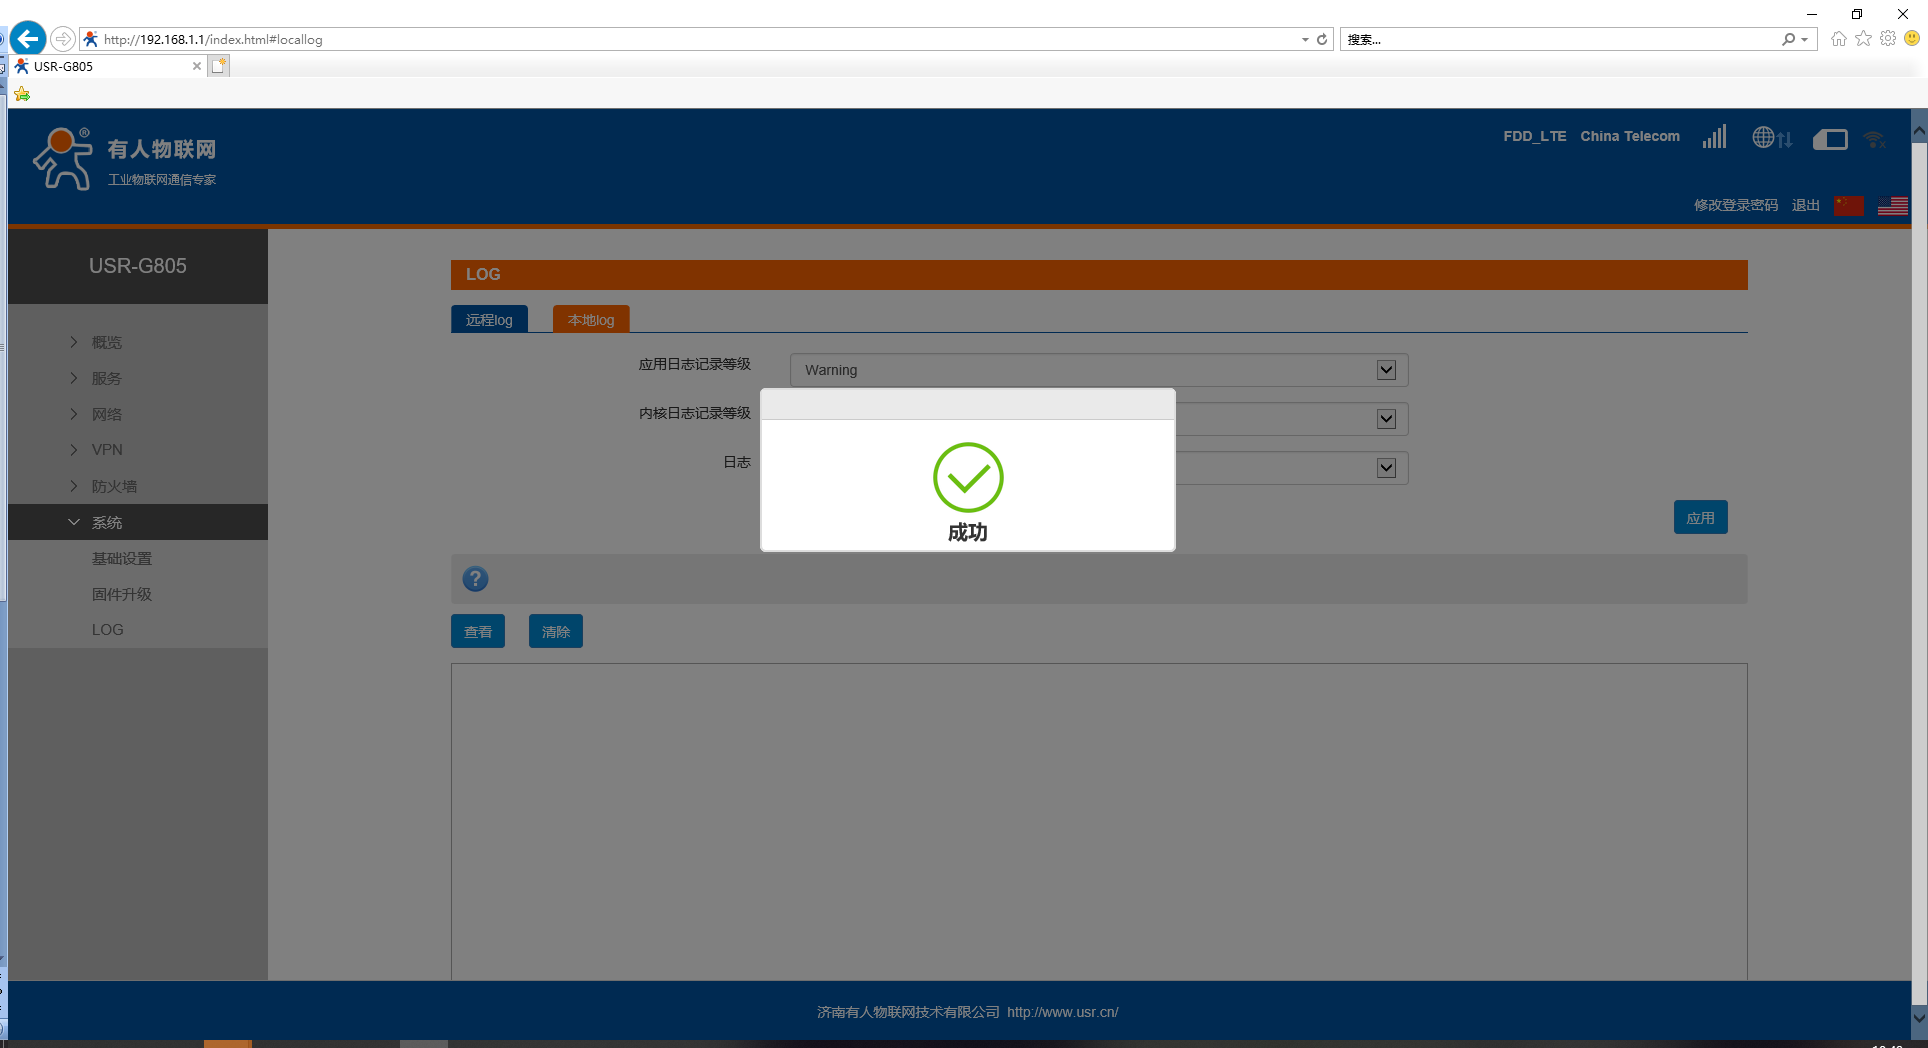The image size is (1928, 1048).
Task: Open the 固件升级 firmware upgrade page
Action: [x=122, y=594]
